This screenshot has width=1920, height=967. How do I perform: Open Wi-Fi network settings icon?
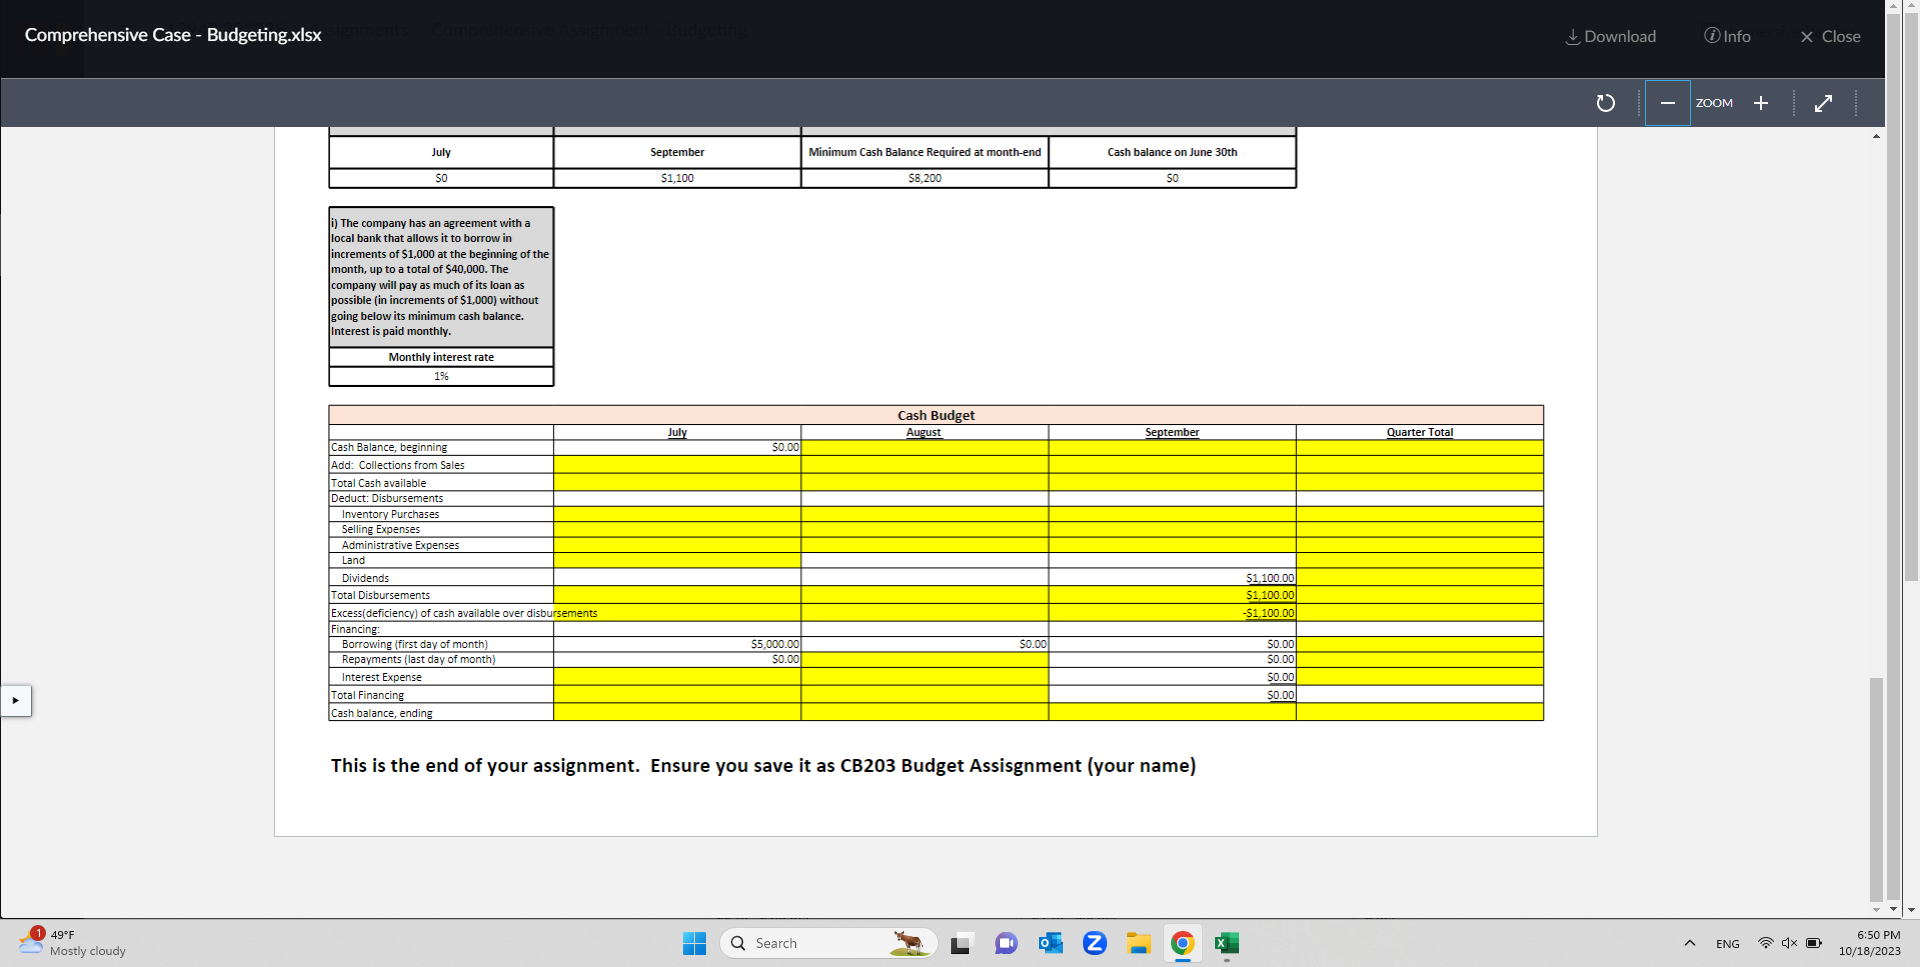[1765, 943]
